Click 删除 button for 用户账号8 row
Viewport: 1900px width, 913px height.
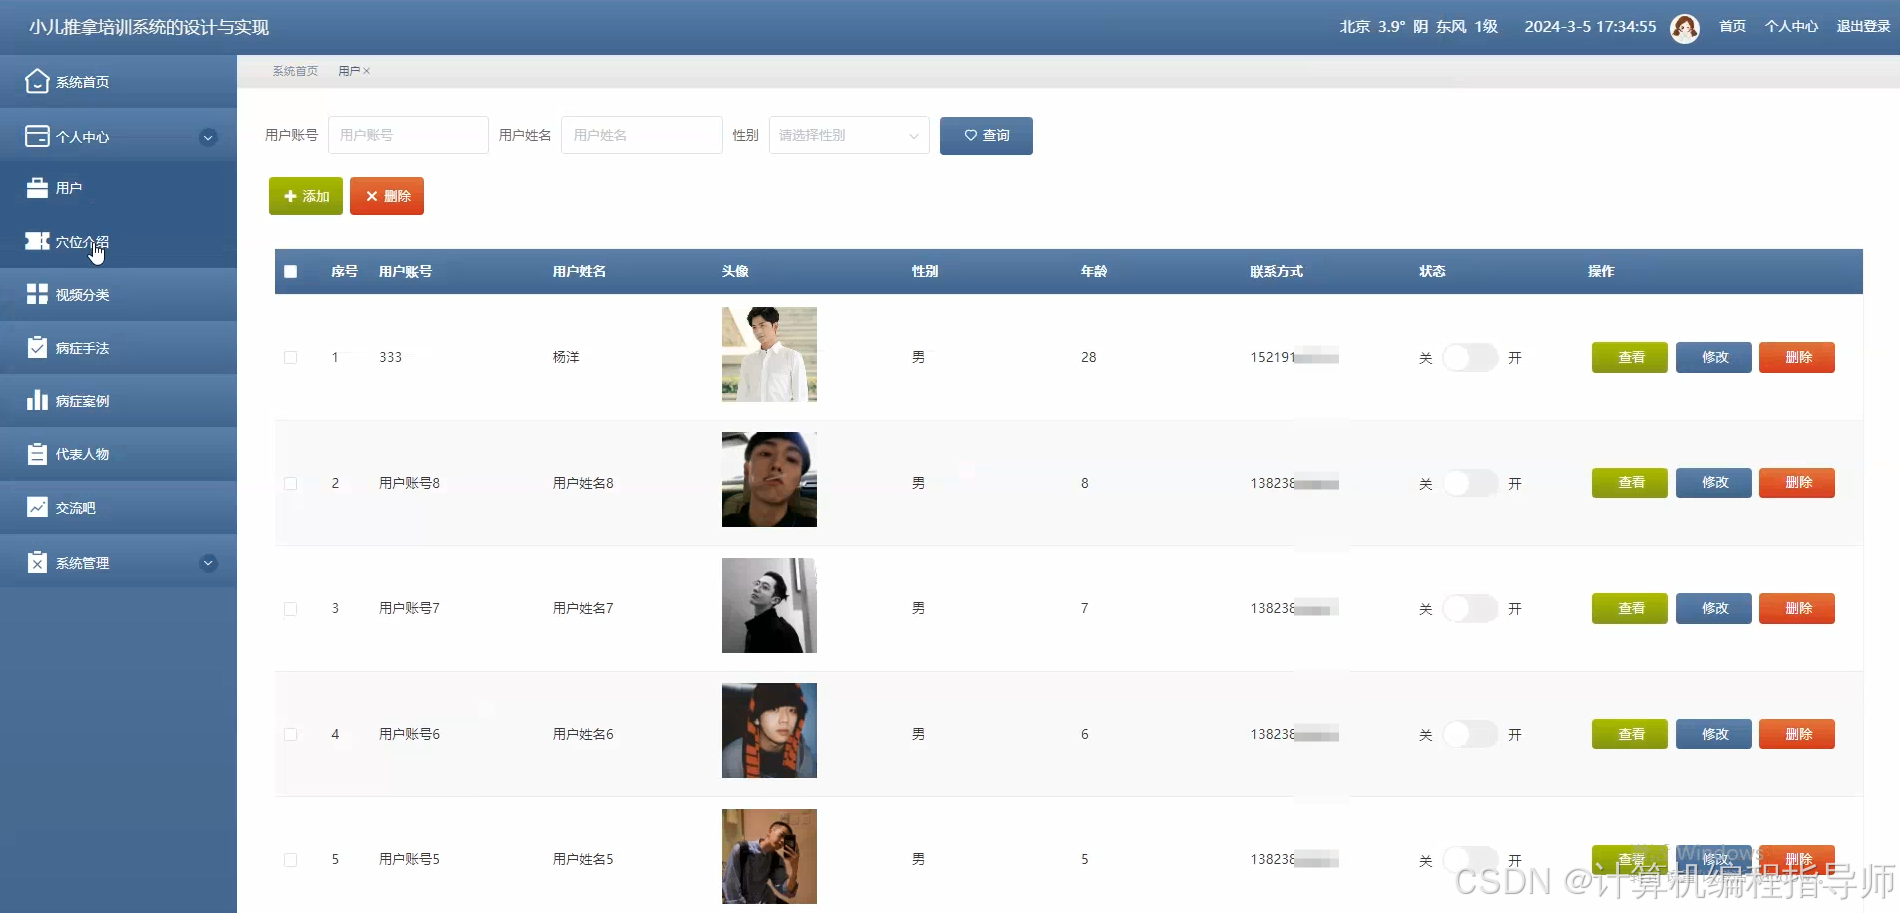(1797, 483)
